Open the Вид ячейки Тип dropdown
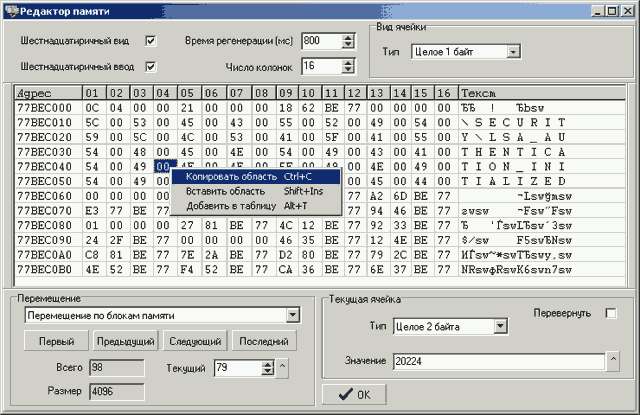Screen dimensions: 640x415 click(512, 51)
